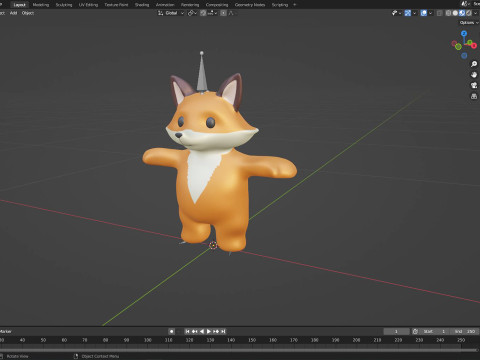Toggle X-ray mode

(x=439, y=13)
